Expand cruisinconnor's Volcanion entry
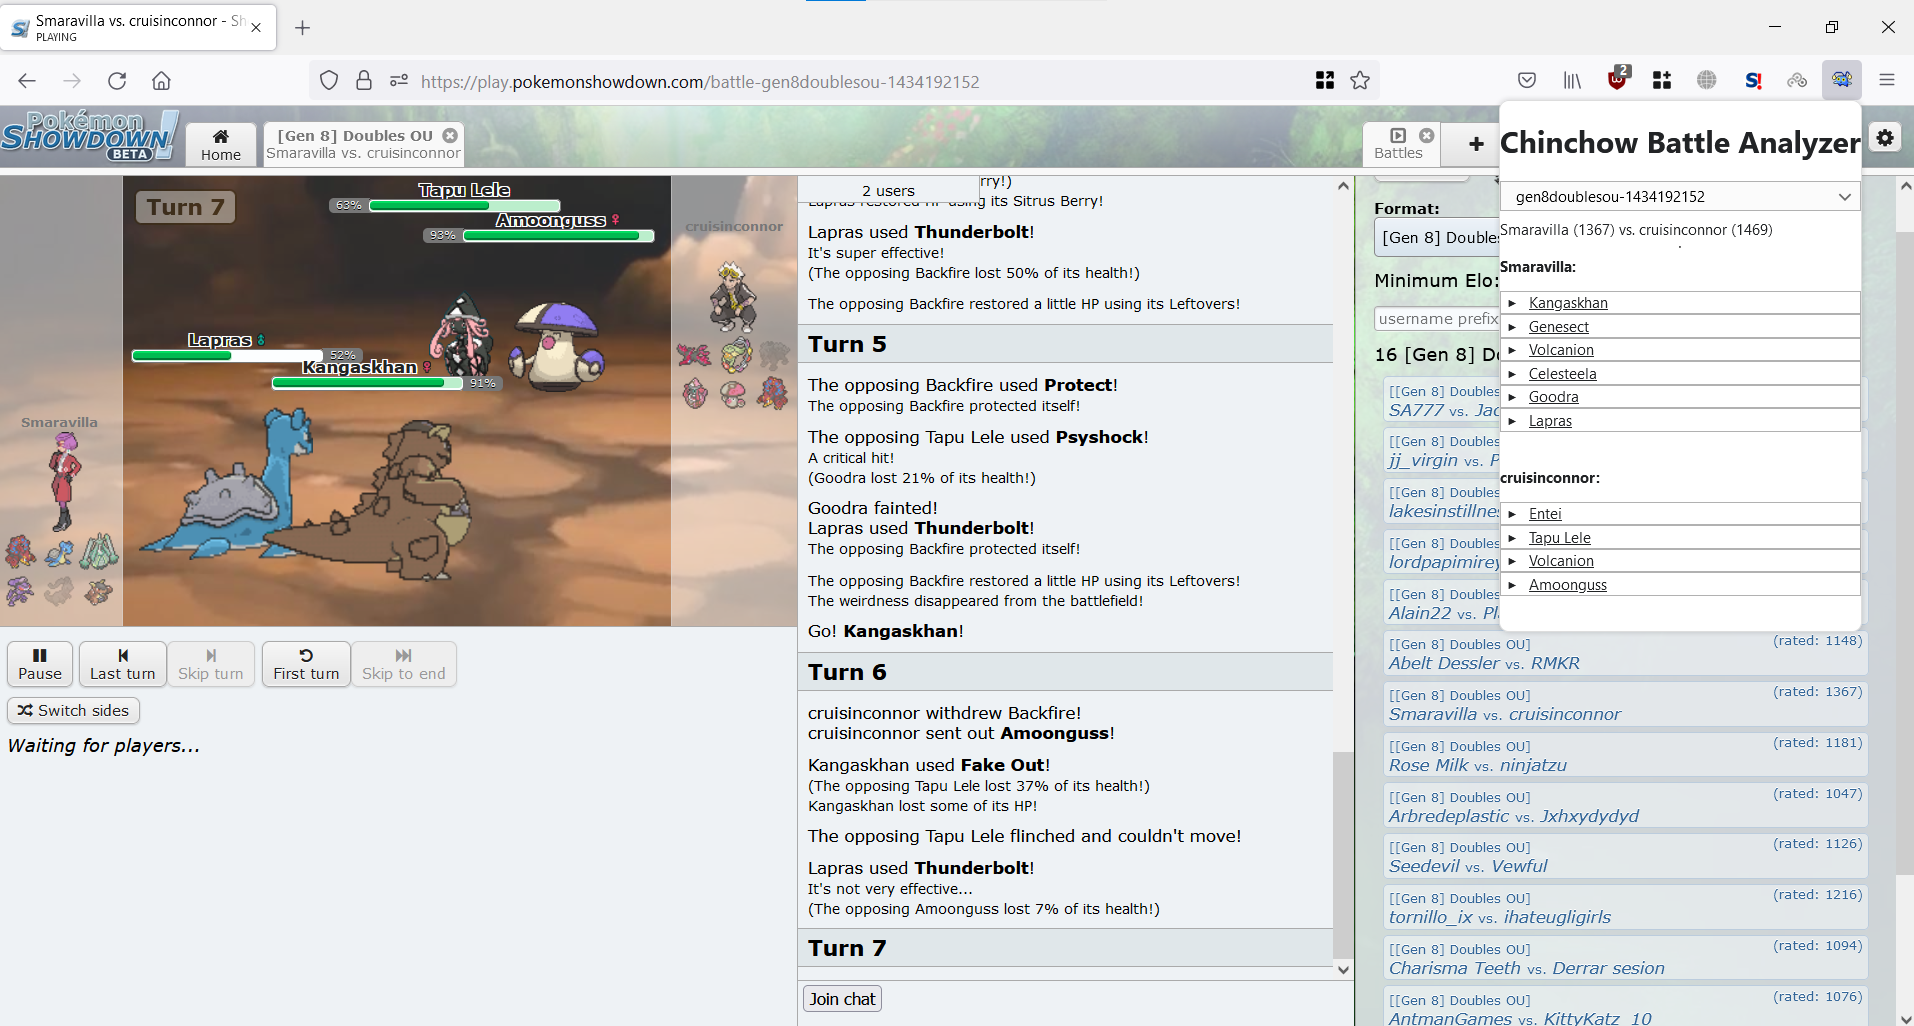The width and height of the screenshot is (1914, 1026). (x=1680, y=561)
